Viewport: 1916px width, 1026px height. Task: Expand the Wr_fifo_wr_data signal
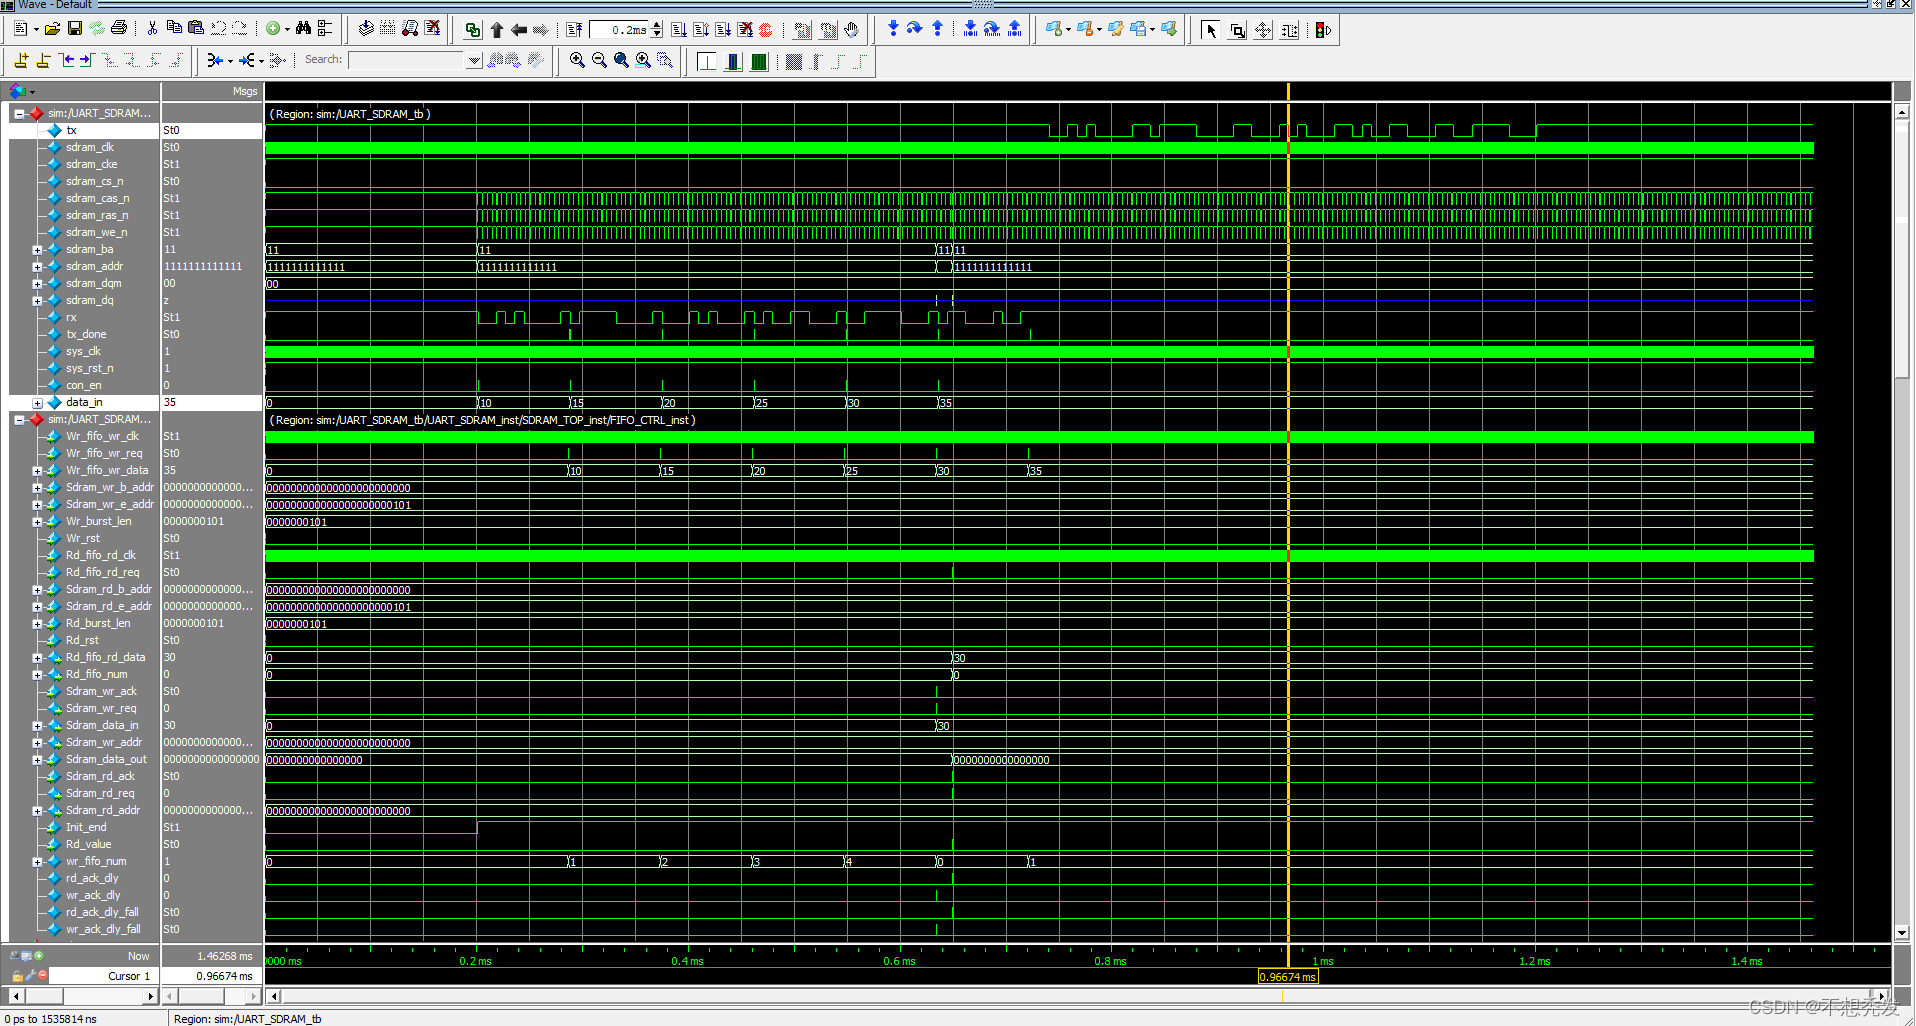click(37, 471)
